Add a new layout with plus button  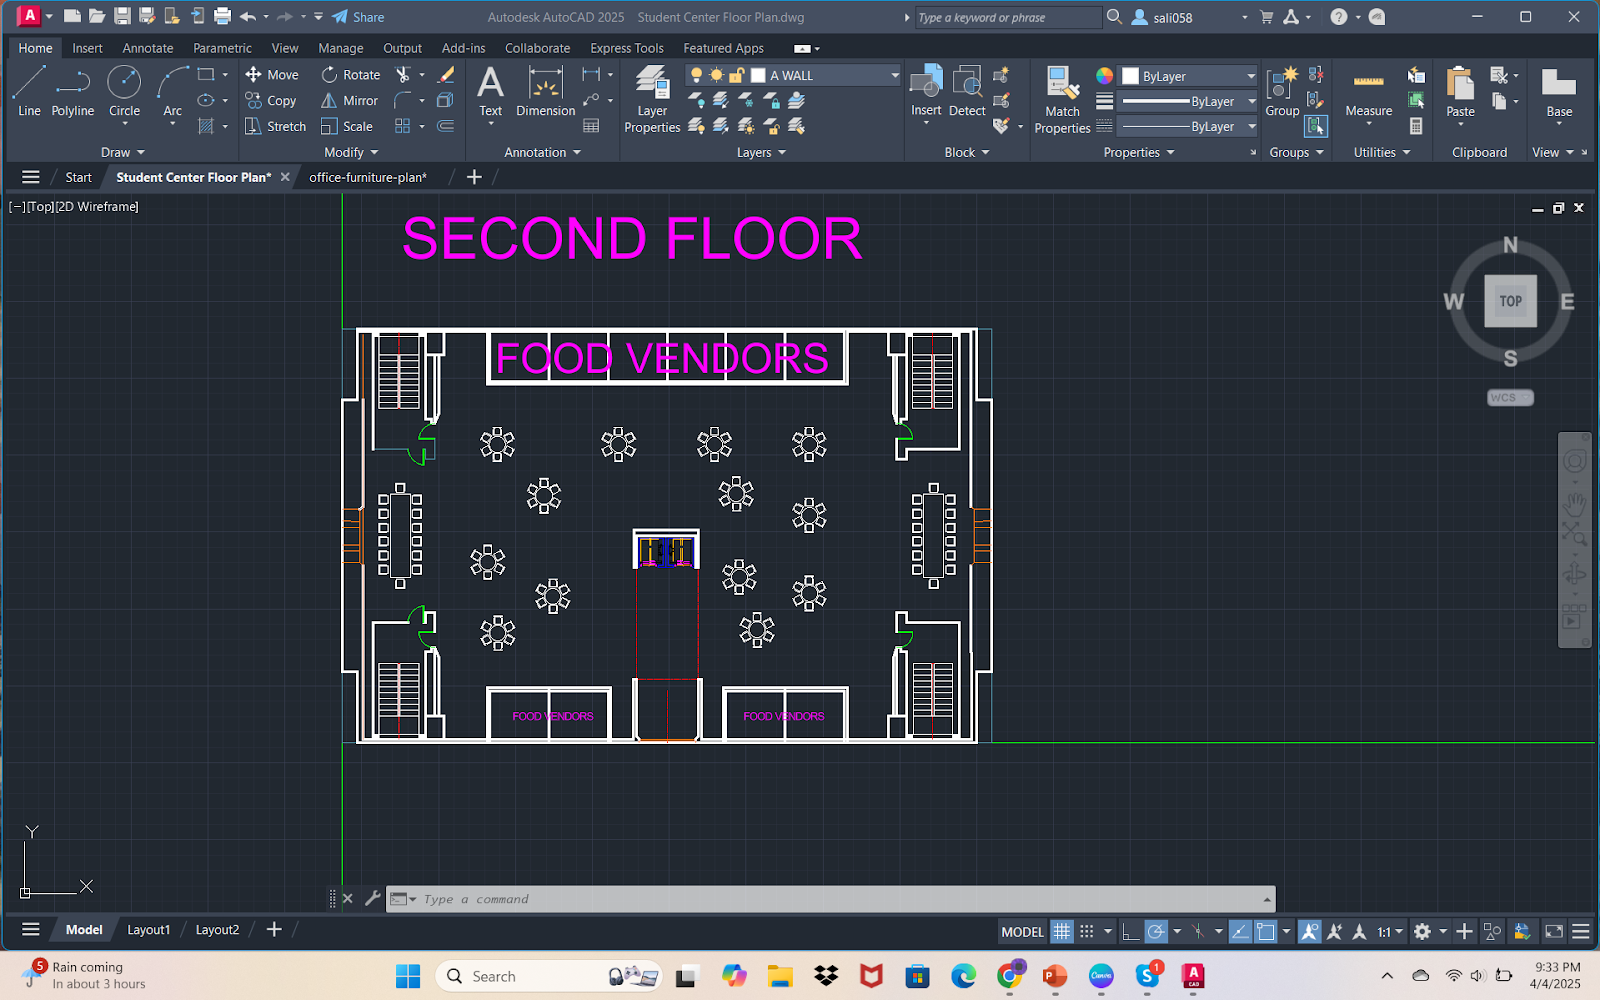point(274,930)
